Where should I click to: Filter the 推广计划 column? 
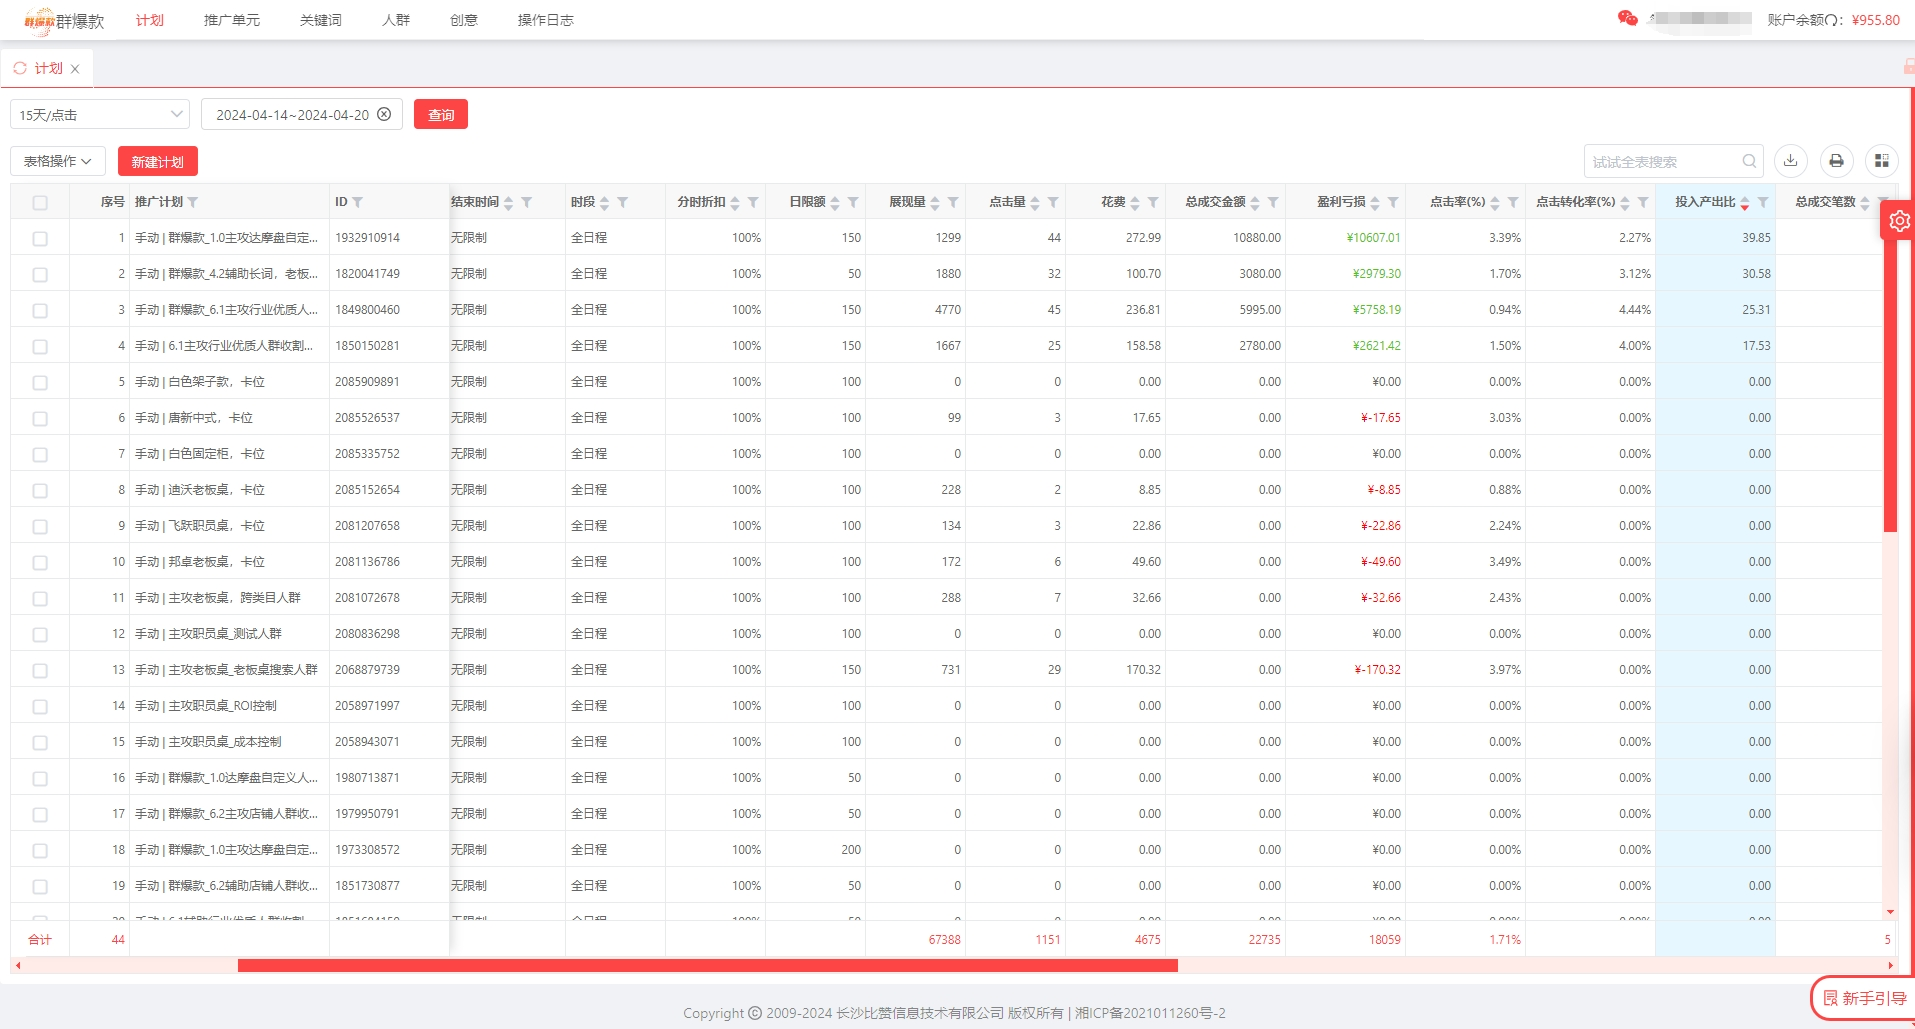point(193,203)
